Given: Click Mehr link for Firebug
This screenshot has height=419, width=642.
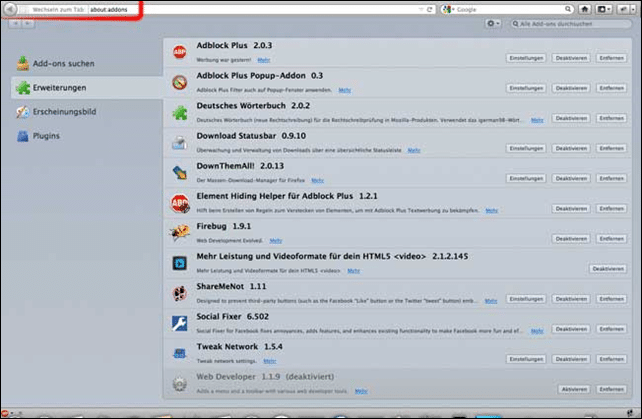Looking at the screenshot, I should click(x=276, y=241).
